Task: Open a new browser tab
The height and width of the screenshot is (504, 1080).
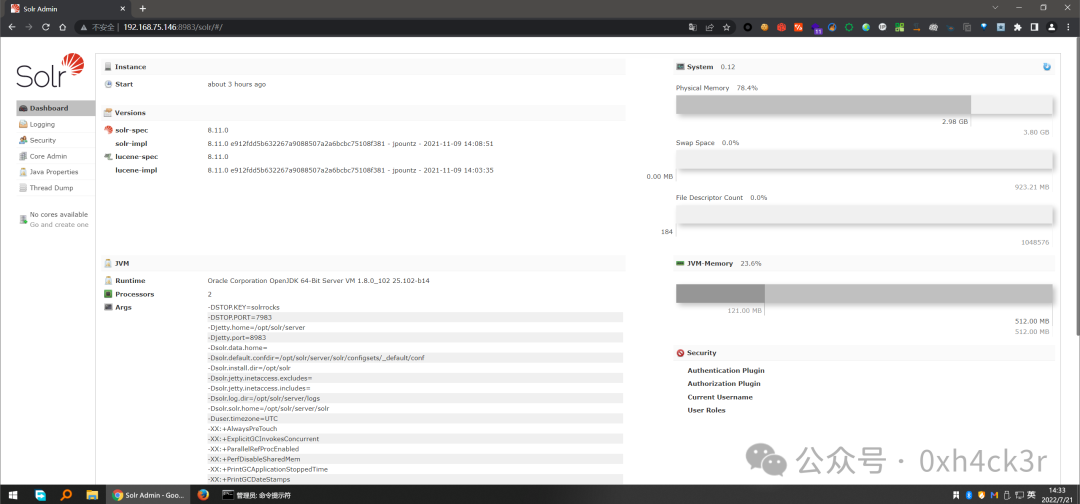Action: click(143, 8)
